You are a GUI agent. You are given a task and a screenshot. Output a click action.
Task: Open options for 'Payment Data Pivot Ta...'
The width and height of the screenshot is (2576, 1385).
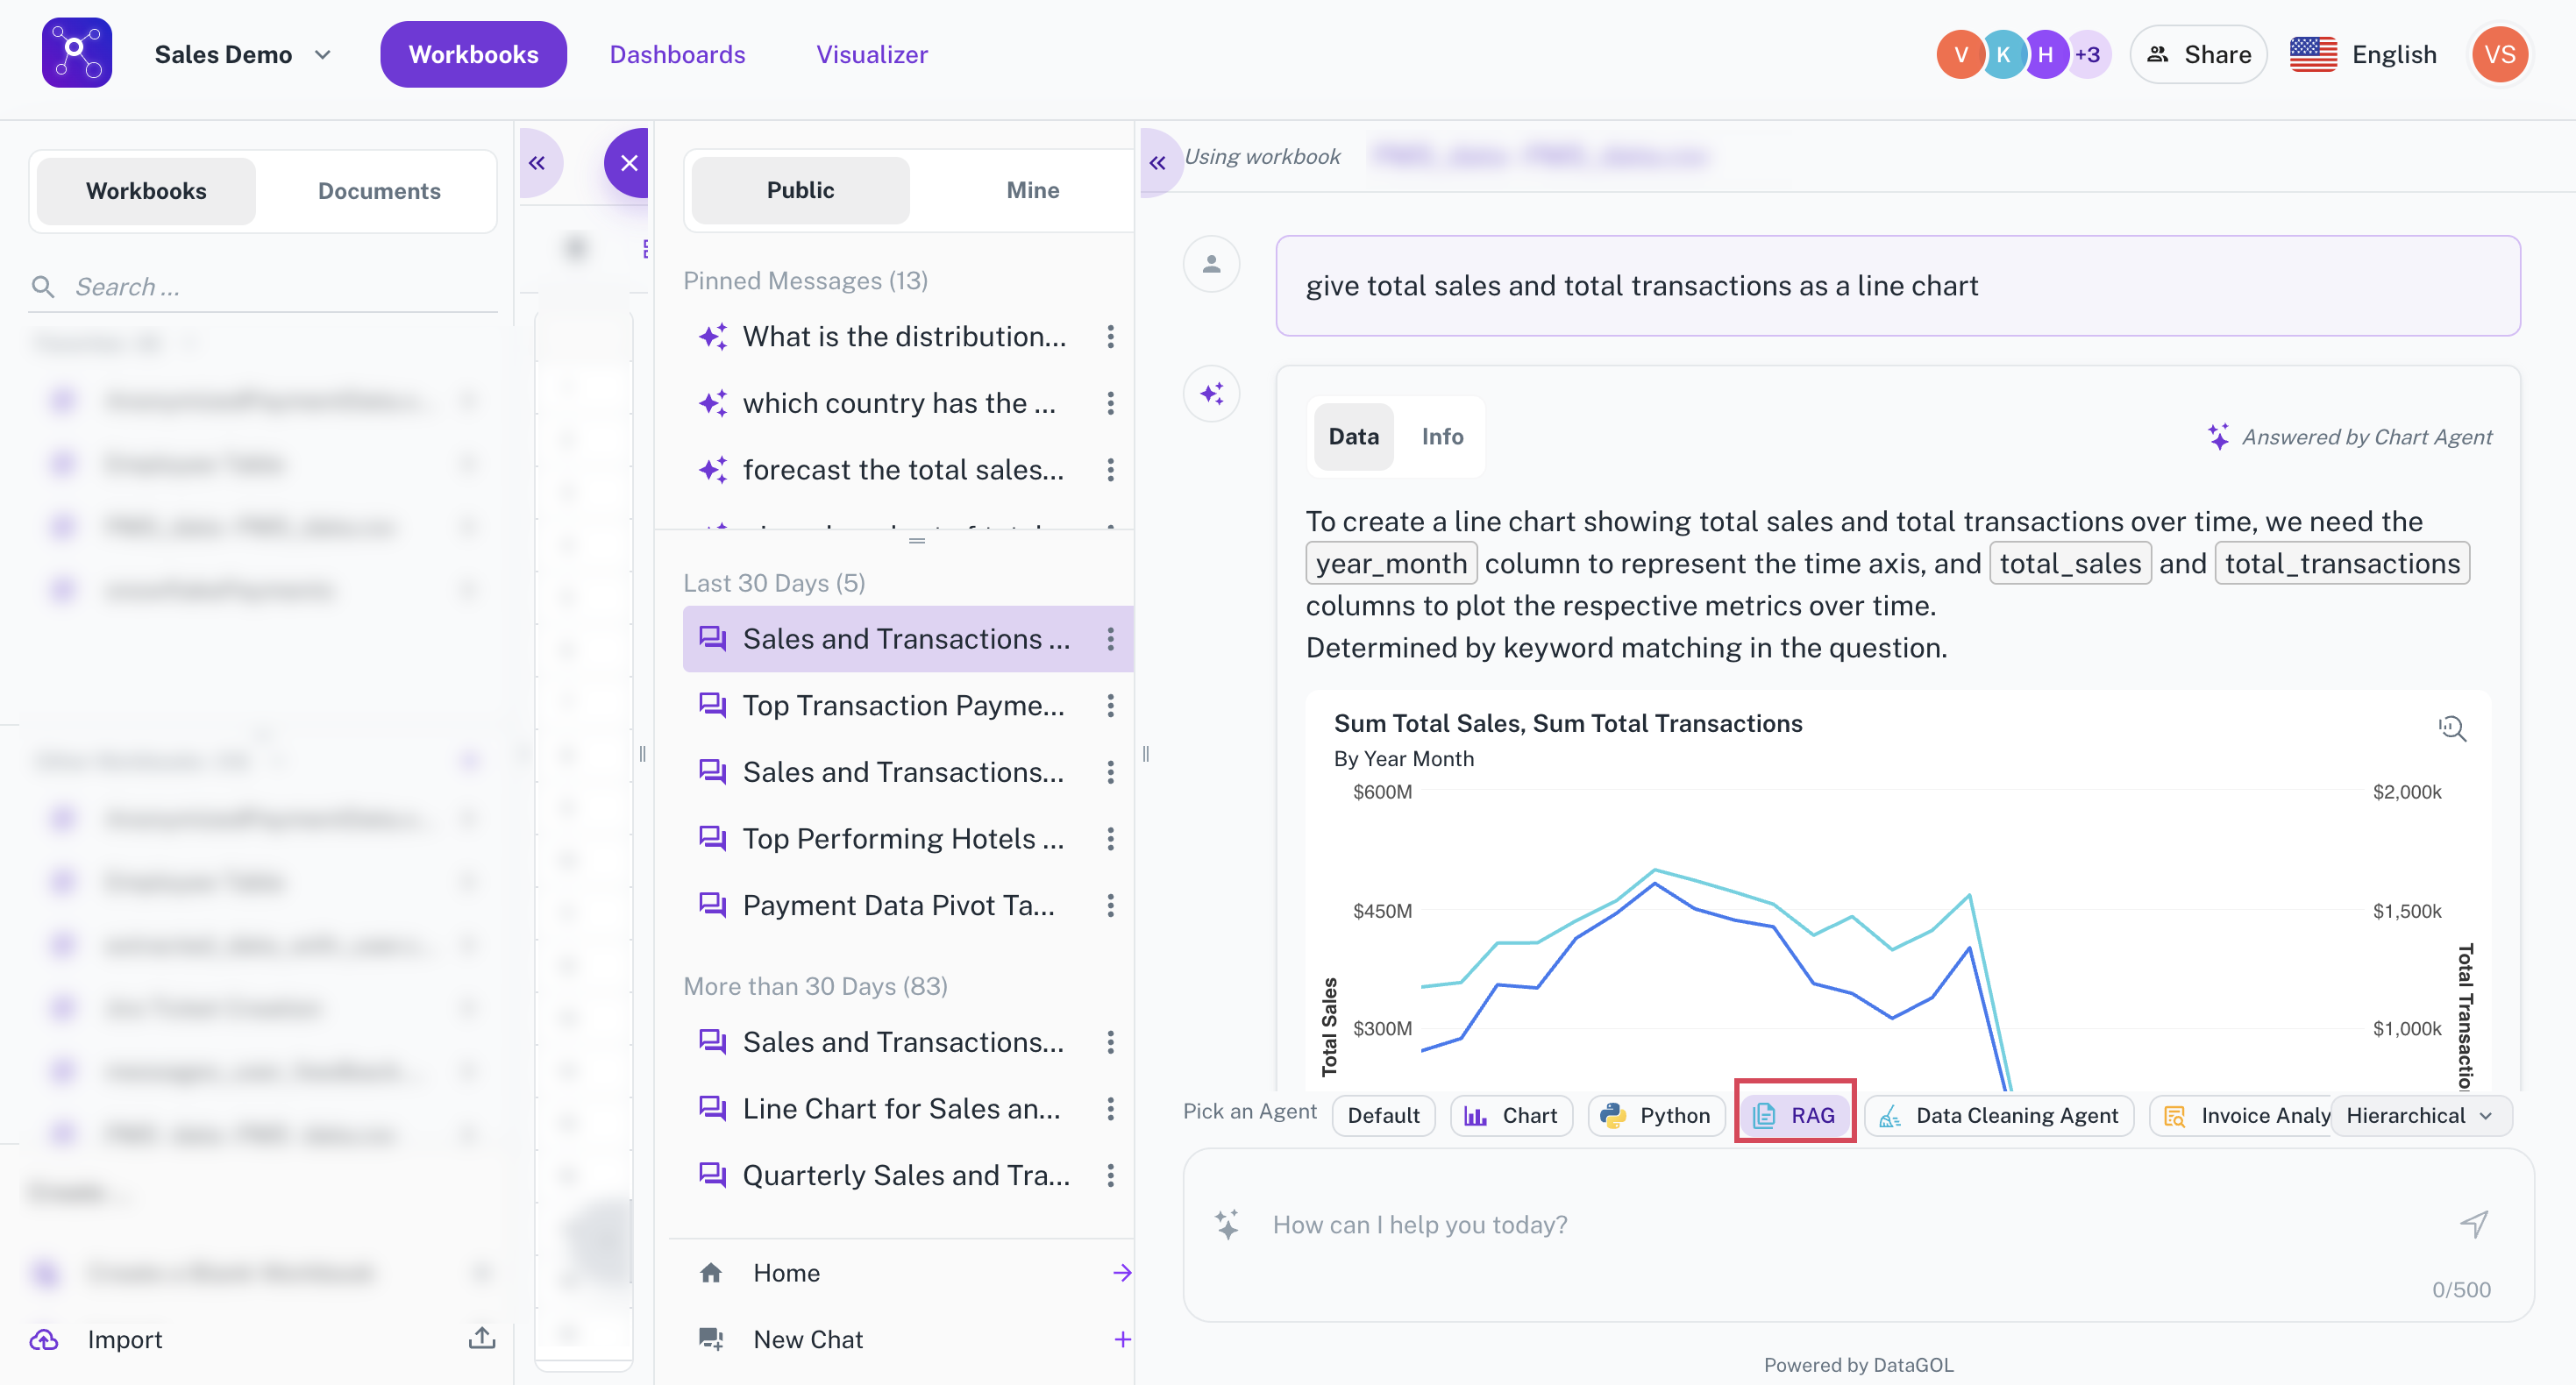(1110, 906)
